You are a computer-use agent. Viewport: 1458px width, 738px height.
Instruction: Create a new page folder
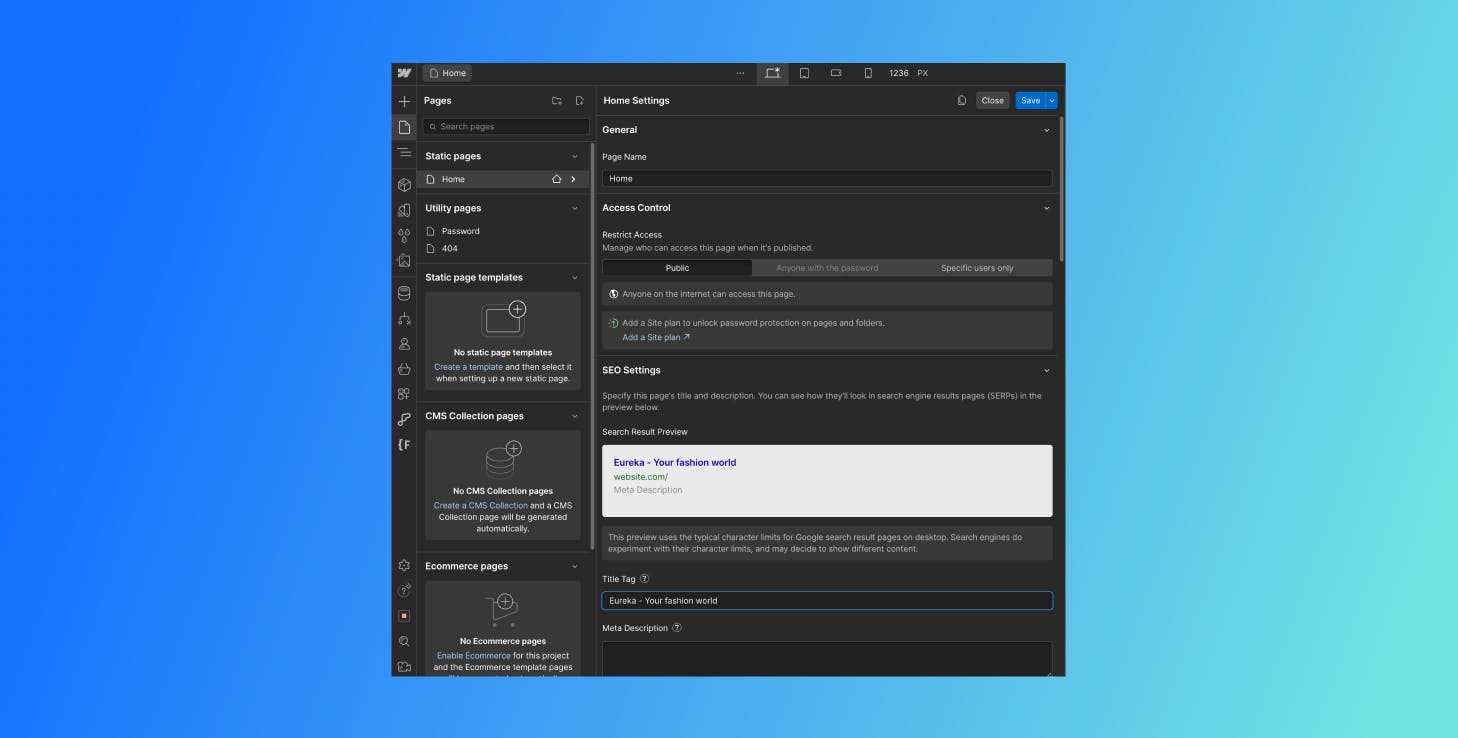(x=557, y=101)
